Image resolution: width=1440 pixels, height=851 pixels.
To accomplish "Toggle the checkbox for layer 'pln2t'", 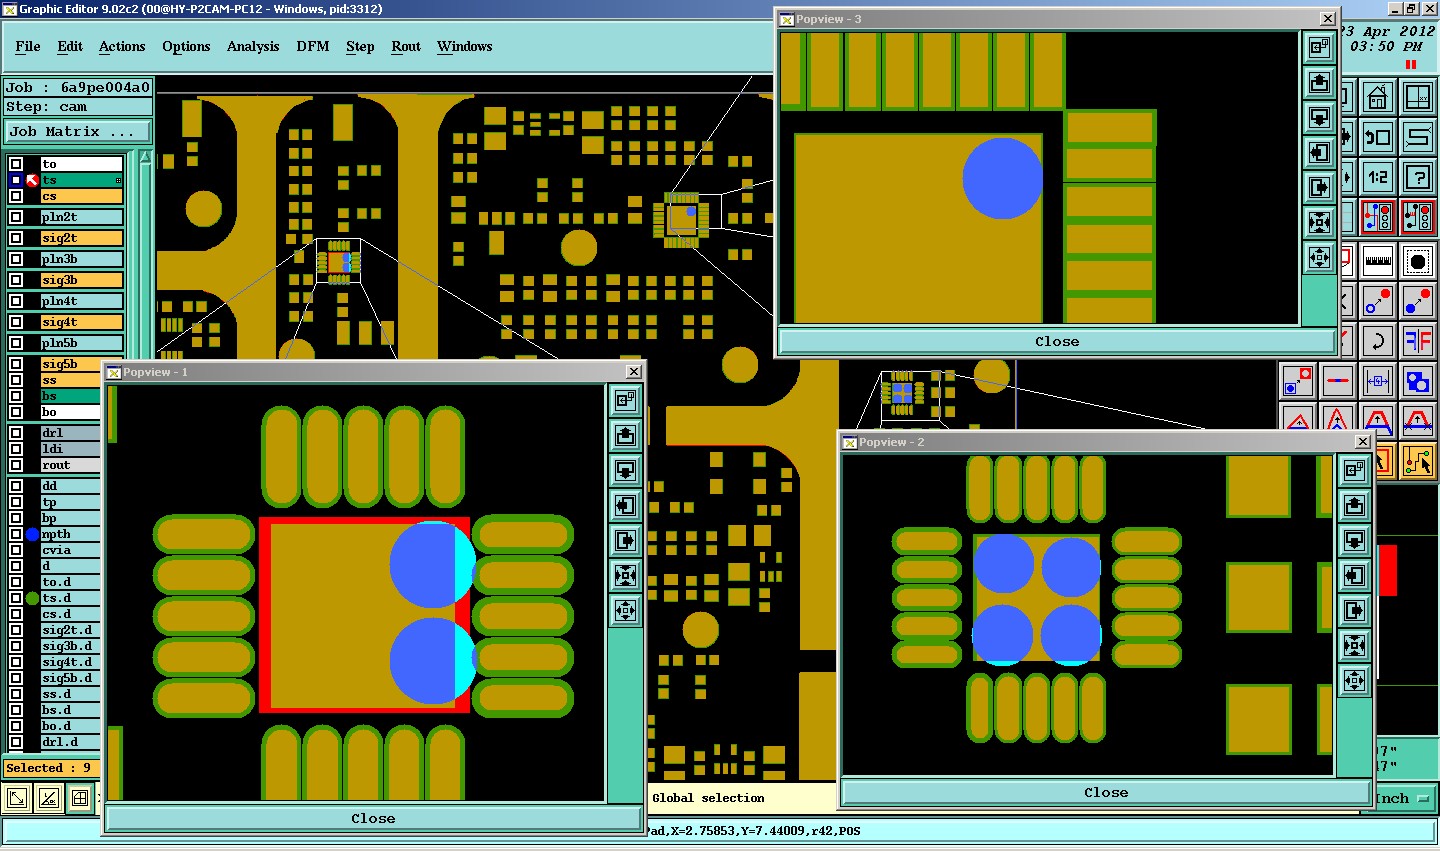I will (16, 217).
